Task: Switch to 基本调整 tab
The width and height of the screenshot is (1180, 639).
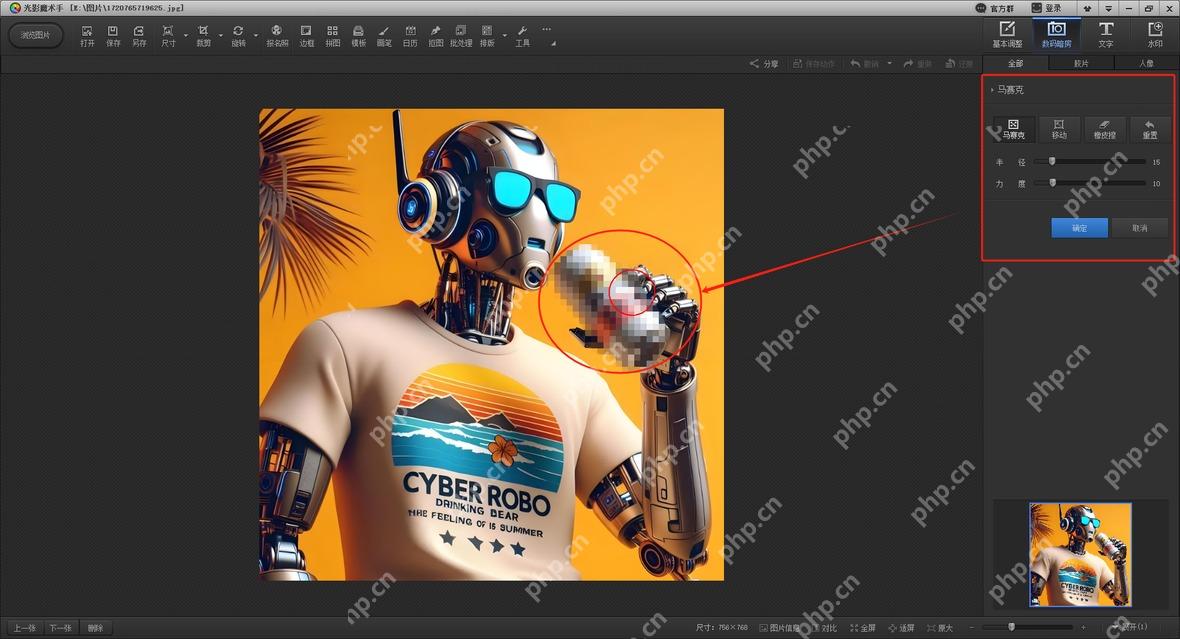Action: (1007, 35)
